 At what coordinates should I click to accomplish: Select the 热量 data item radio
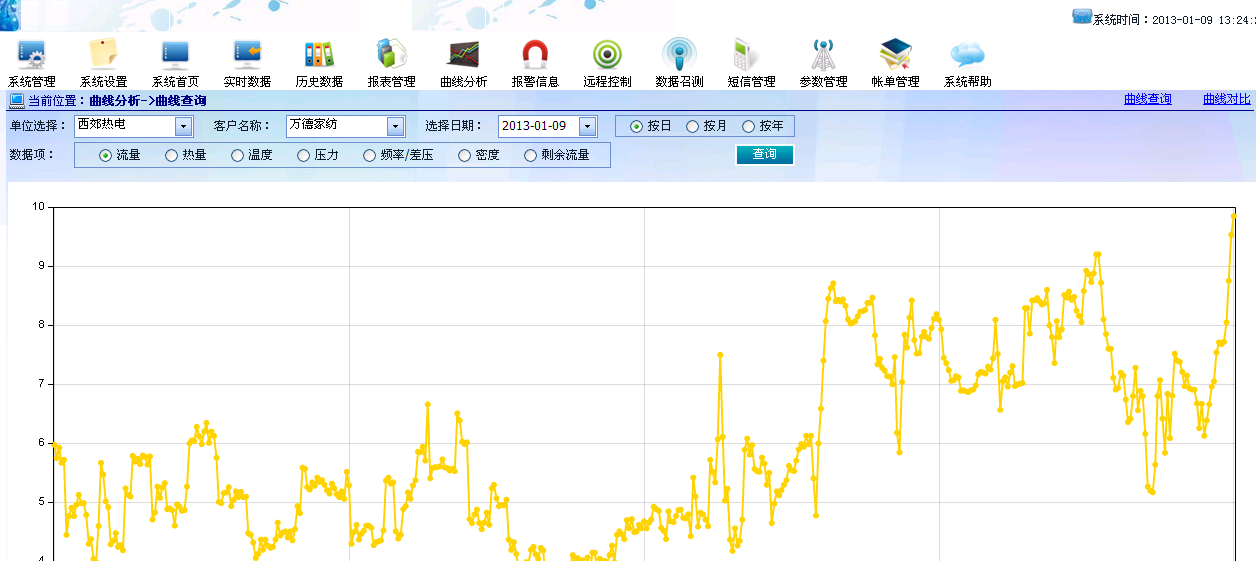[x=172, y=156]
